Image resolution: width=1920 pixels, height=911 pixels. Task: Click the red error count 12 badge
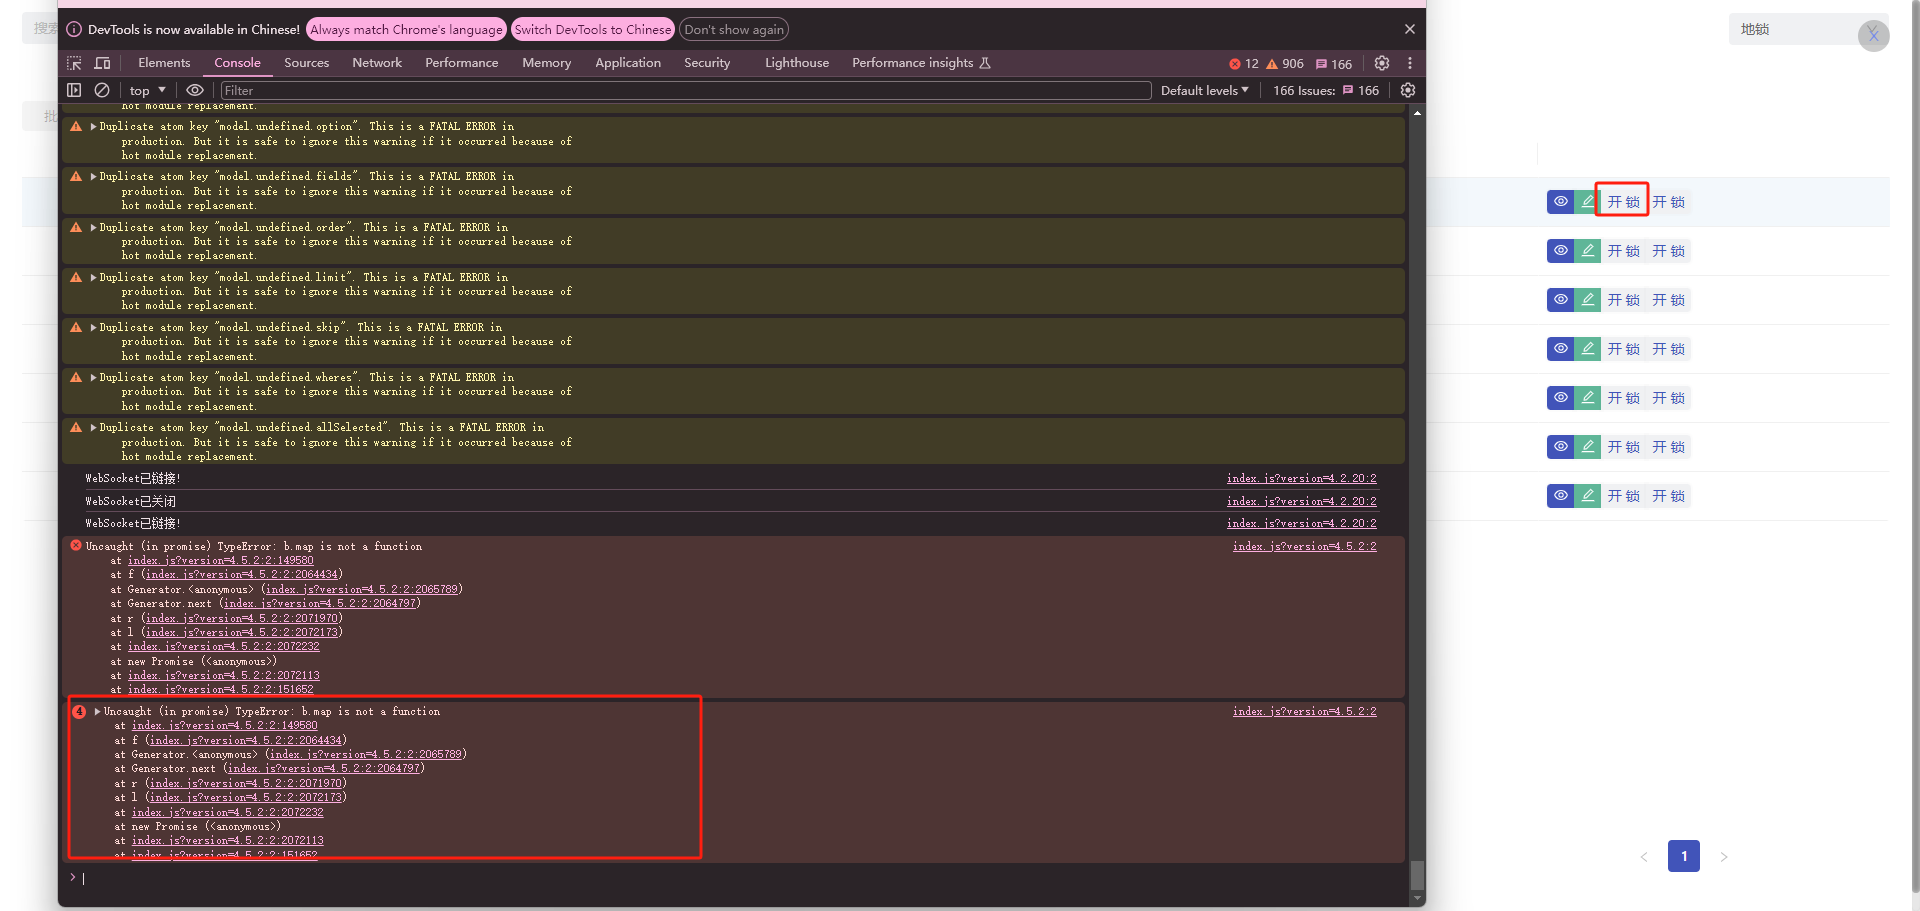pos(1244,63)
